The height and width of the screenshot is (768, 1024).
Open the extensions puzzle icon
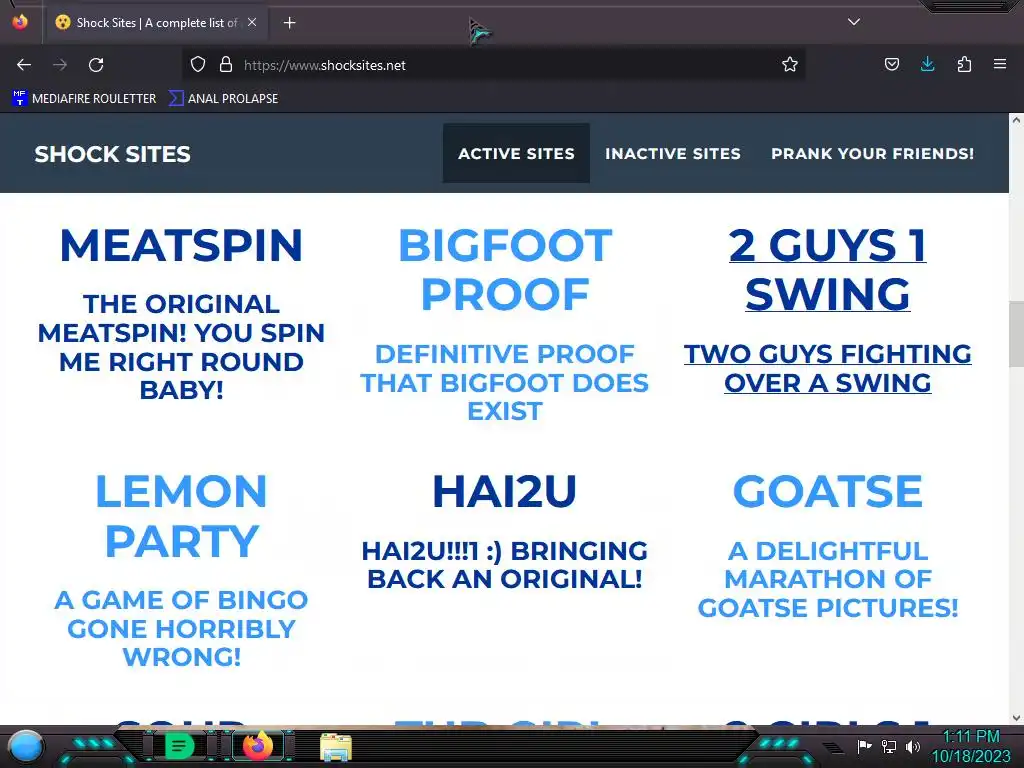964,64
